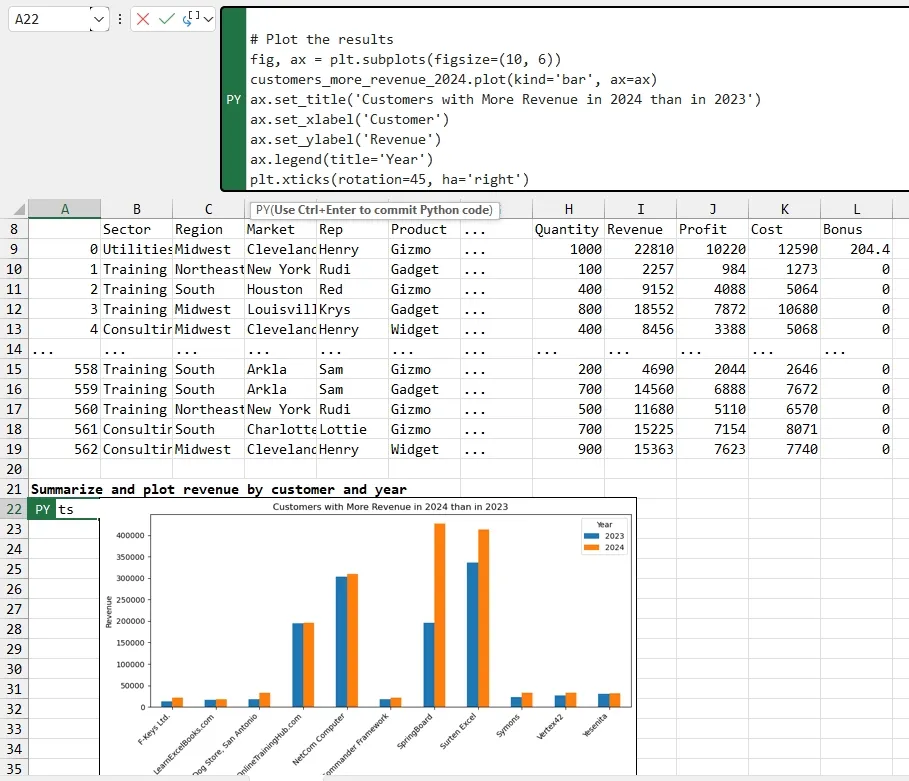Select row 14 header
This screenshot has width=909, height=781.
click(14, 349)
